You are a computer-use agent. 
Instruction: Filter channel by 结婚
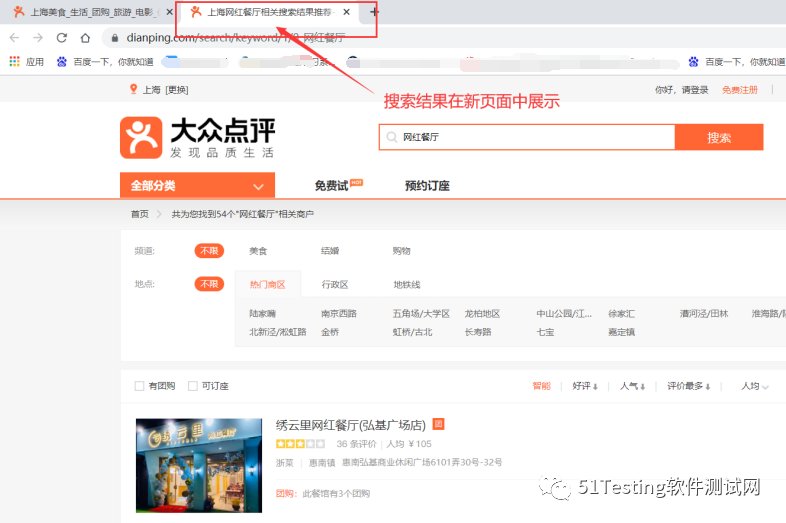coord(330,251)
